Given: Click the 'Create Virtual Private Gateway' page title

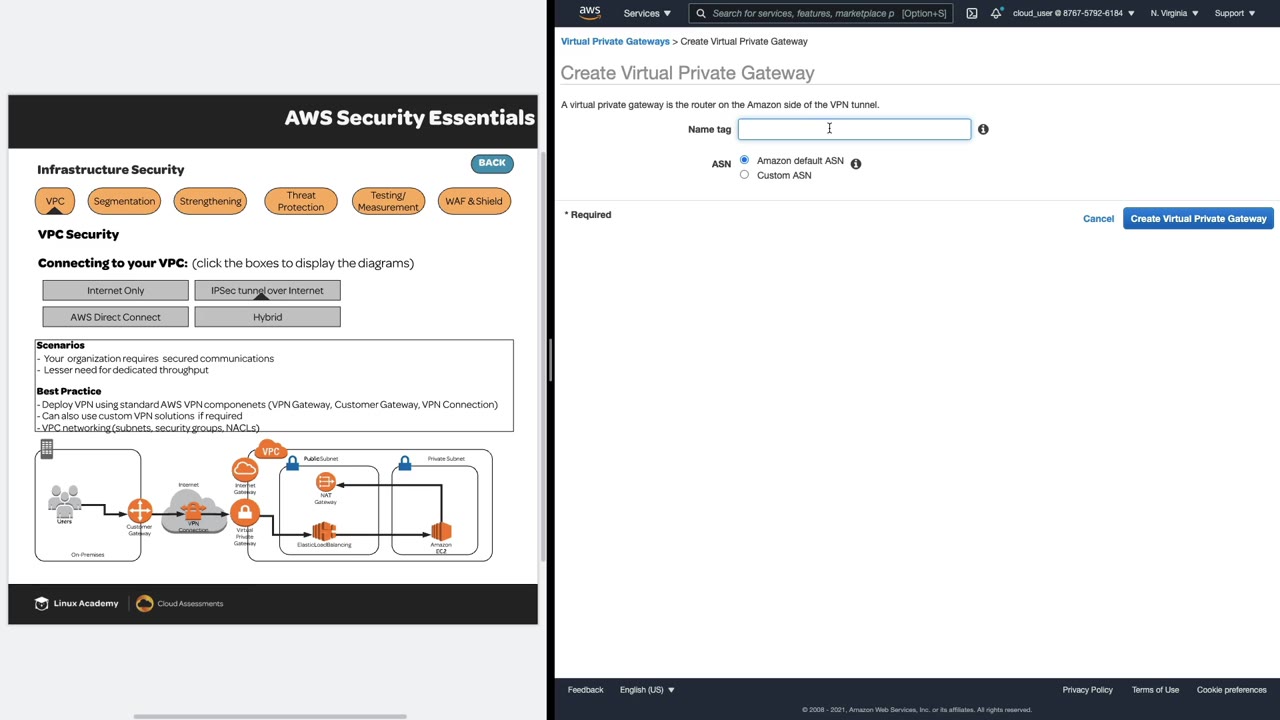Looking at the screenshot, I should (687, 73).
